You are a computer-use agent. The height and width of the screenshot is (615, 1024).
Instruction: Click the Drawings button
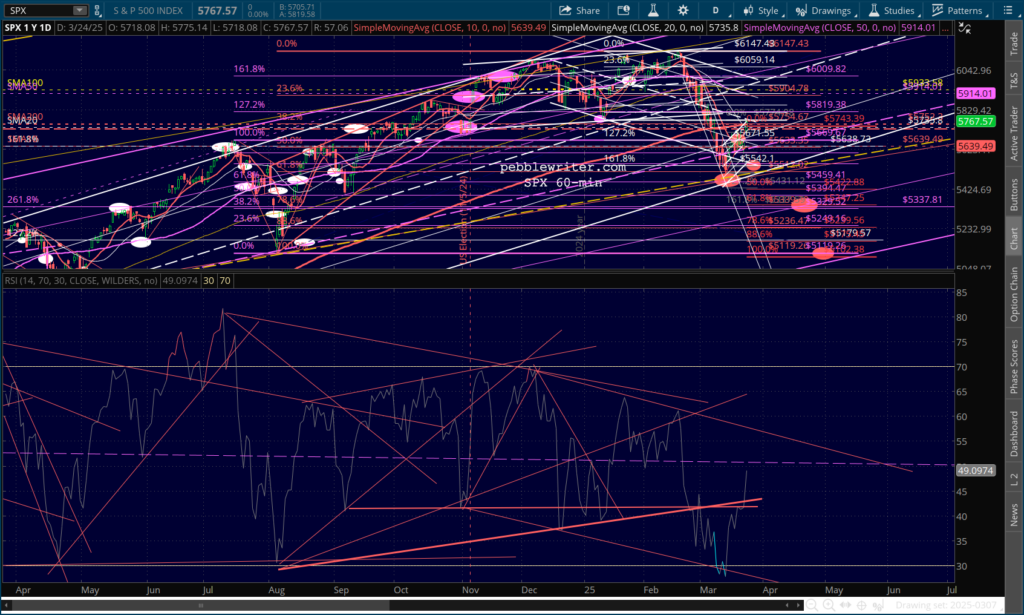pos(824,10)
